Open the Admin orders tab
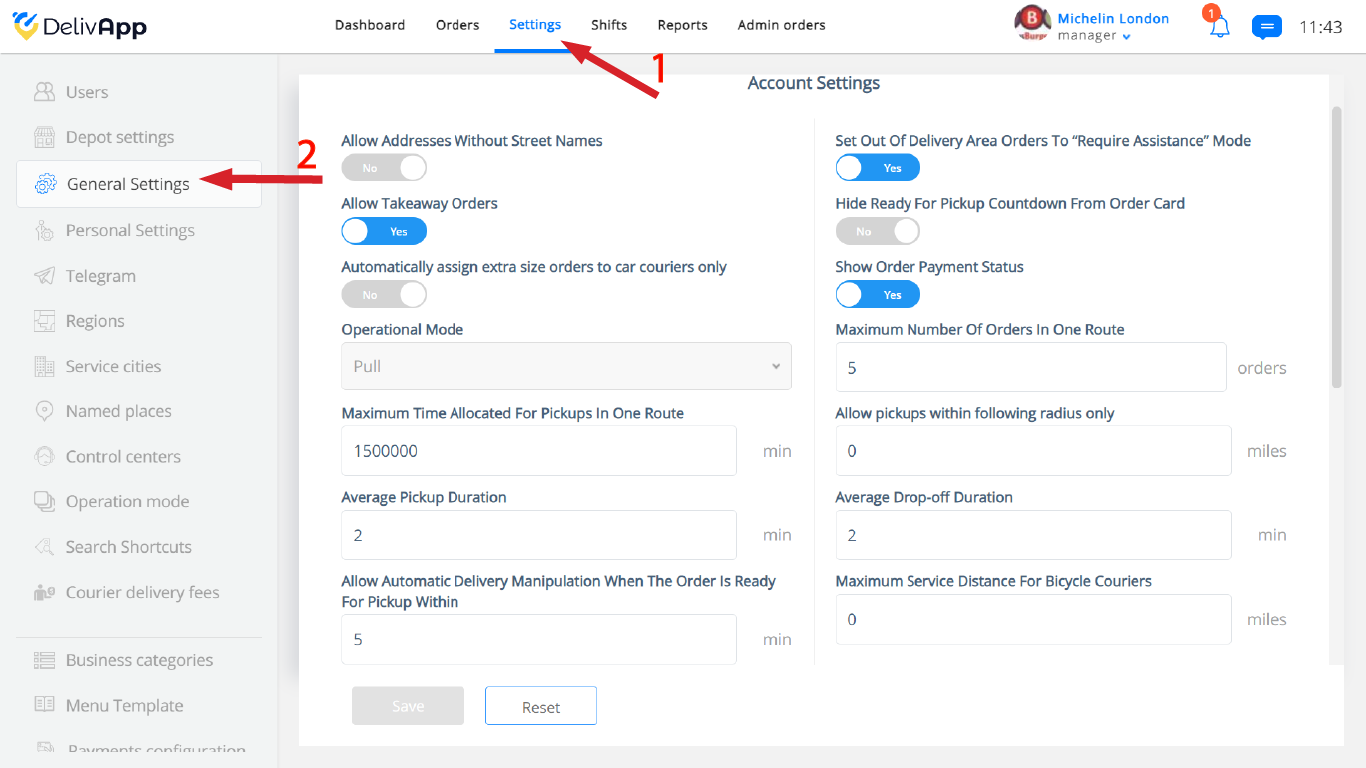The width and height of the screenshot is (1366, 768). [782, 25]
